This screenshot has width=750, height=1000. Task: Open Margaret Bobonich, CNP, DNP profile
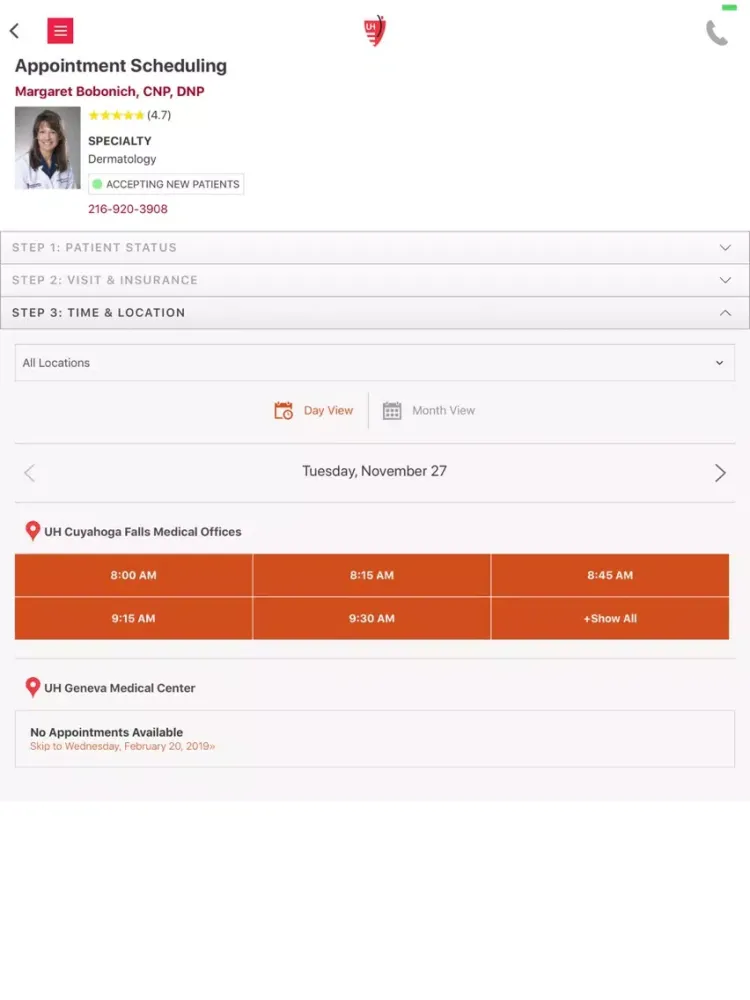coord(110,91)
